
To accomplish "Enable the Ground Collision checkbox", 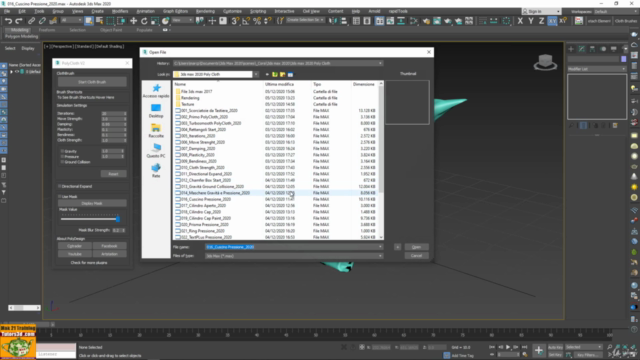I will (62, 162).
